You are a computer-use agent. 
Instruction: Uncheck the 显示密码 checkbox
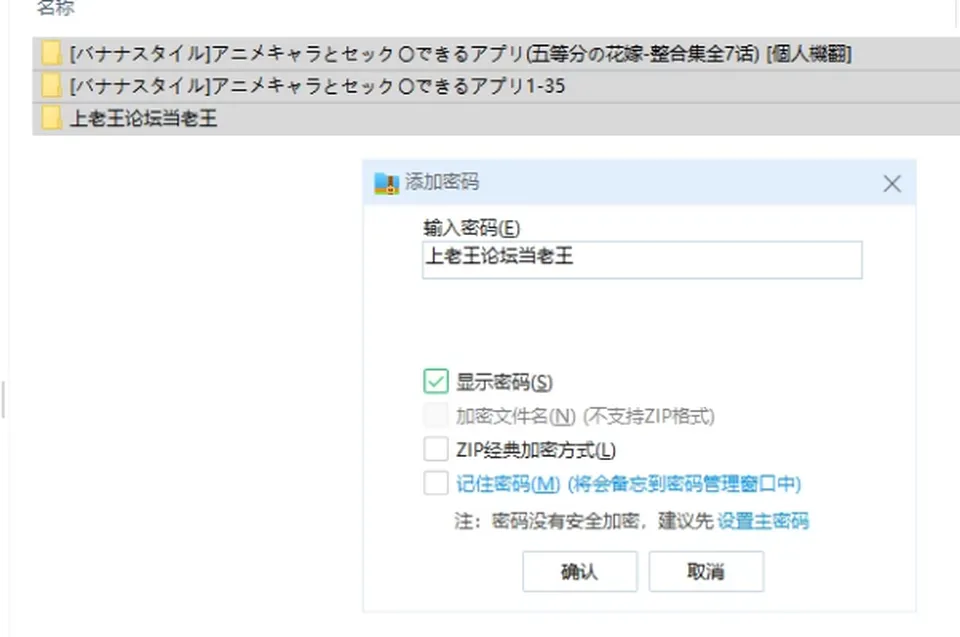(x=436, y=381)
